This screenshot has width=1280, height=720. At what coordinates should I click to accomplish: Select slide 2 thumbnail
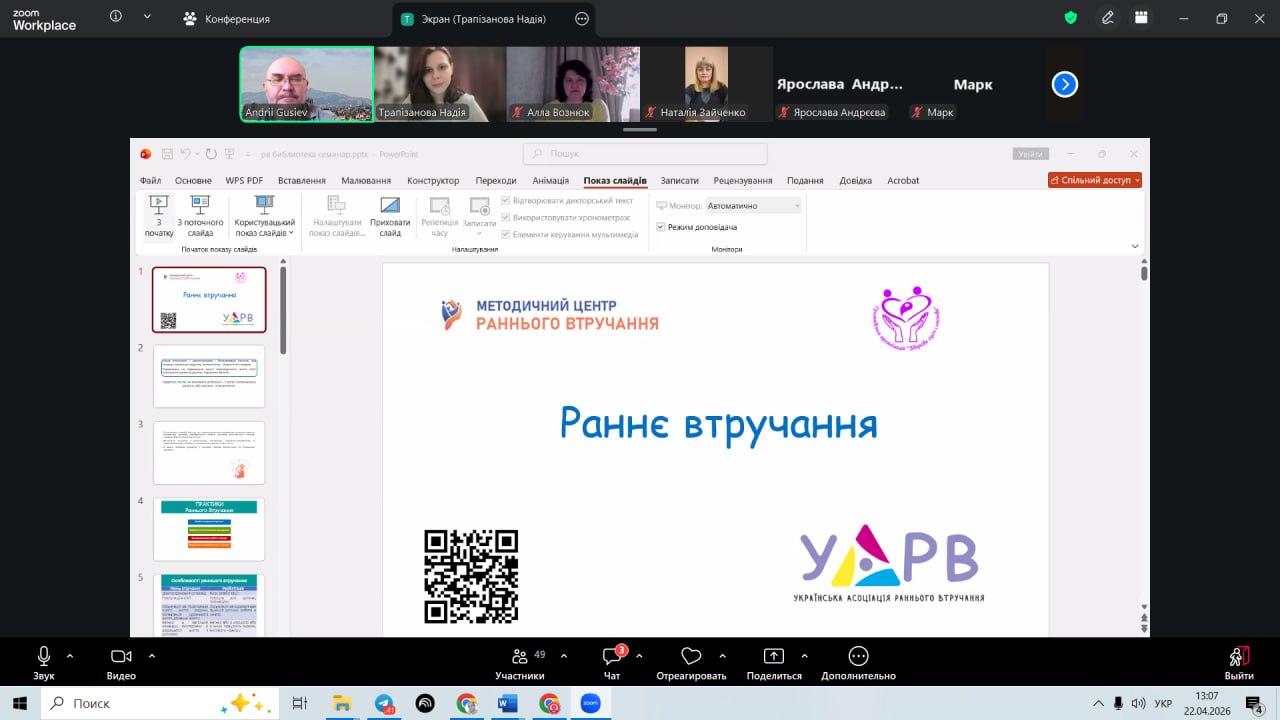tap(209, 376)
